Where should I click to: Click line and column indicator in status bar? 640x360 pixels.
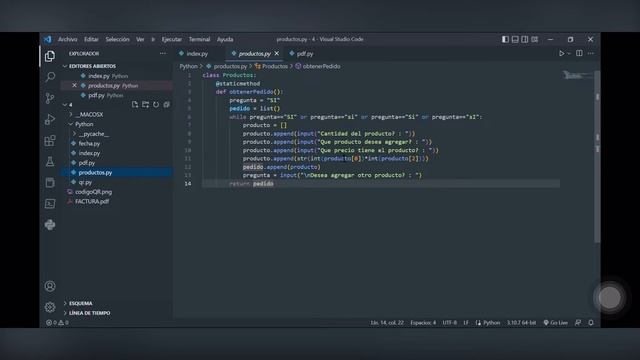pyautogui.click(x=387, y=322)
